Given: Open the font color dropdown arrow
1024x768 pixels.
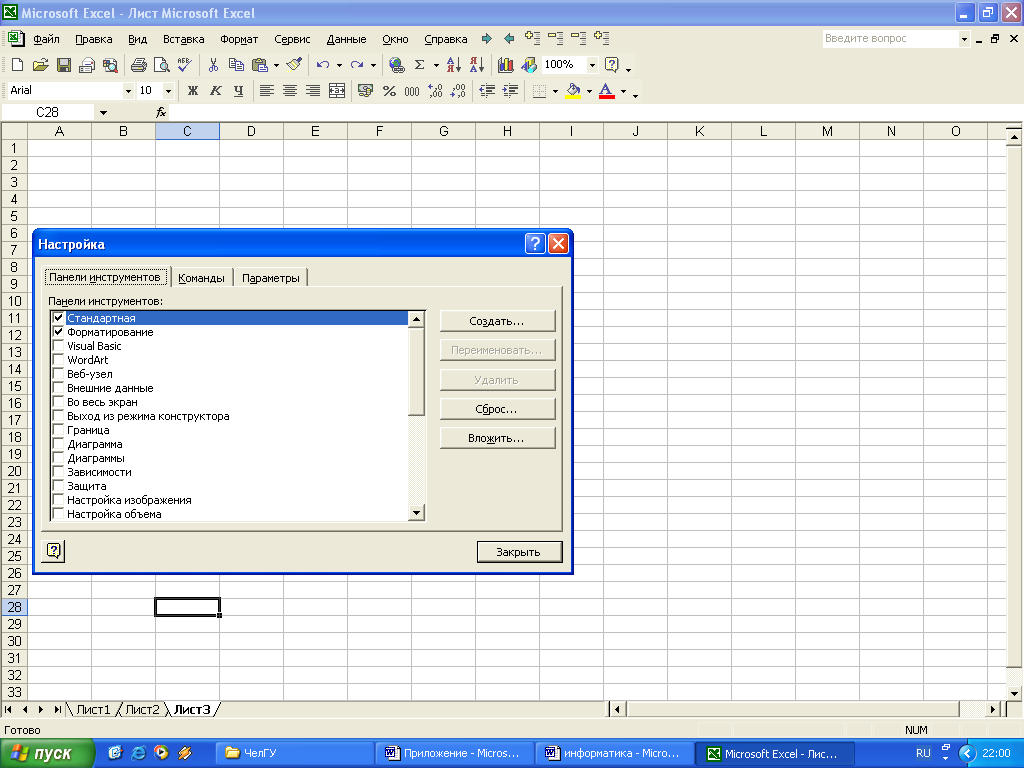Looking at the screenshot, I should pyautogui.click(x=624, y=91).
